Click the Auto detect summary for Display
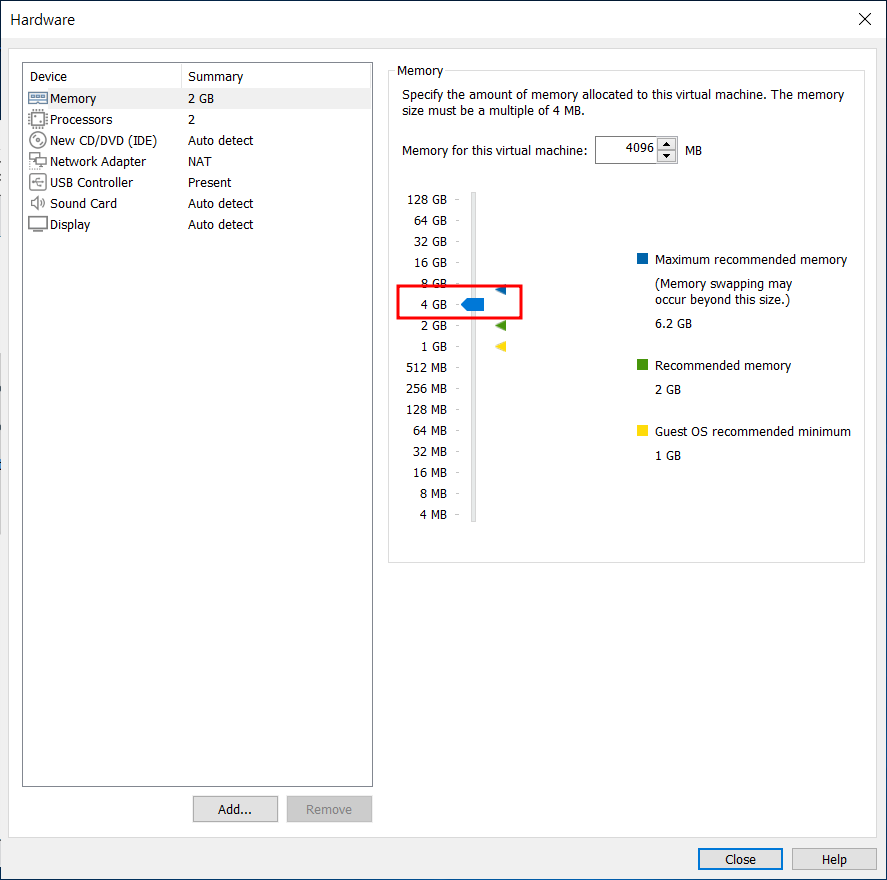 click(220, 225)
